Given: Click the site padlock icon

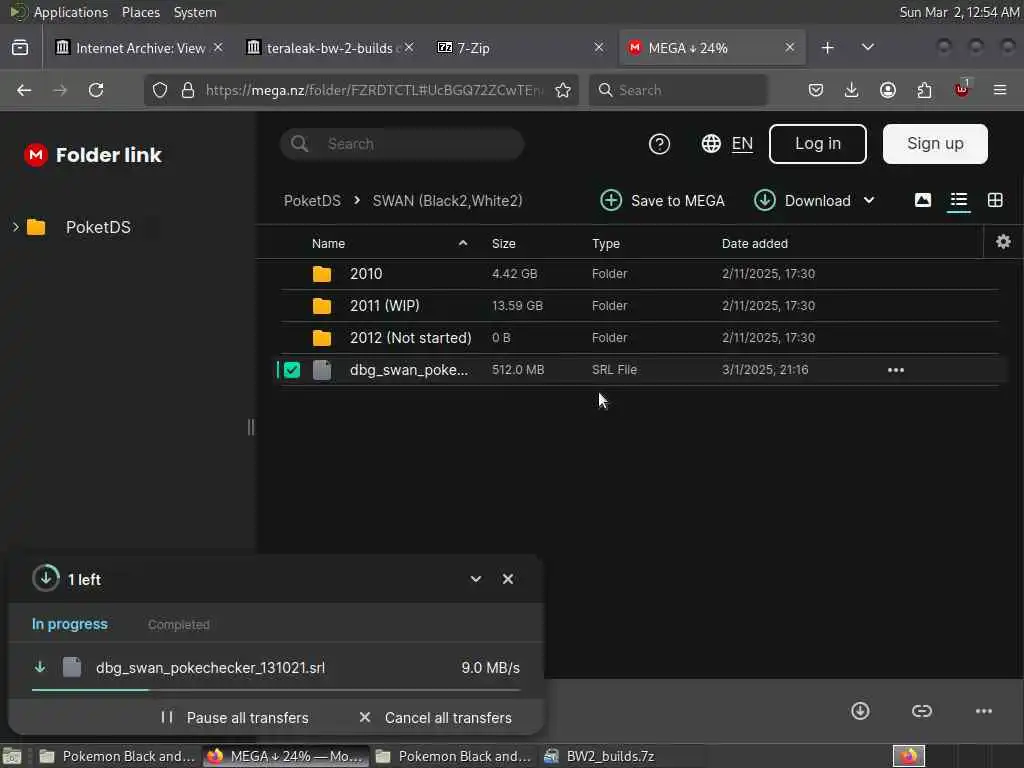Looking at the screenshot, I should click(188, 90).
